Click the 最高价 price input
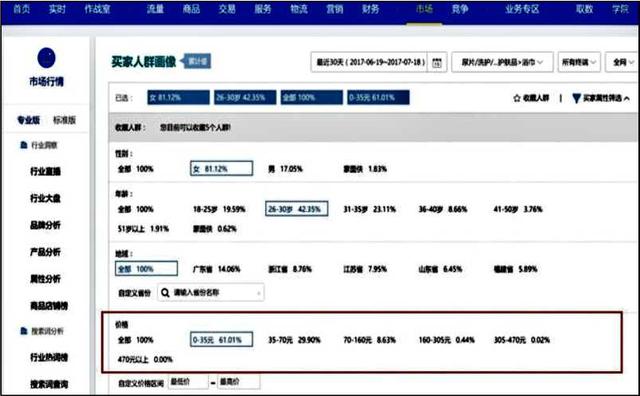This screenshot has width=640, height=396. (x=238, y=382)
